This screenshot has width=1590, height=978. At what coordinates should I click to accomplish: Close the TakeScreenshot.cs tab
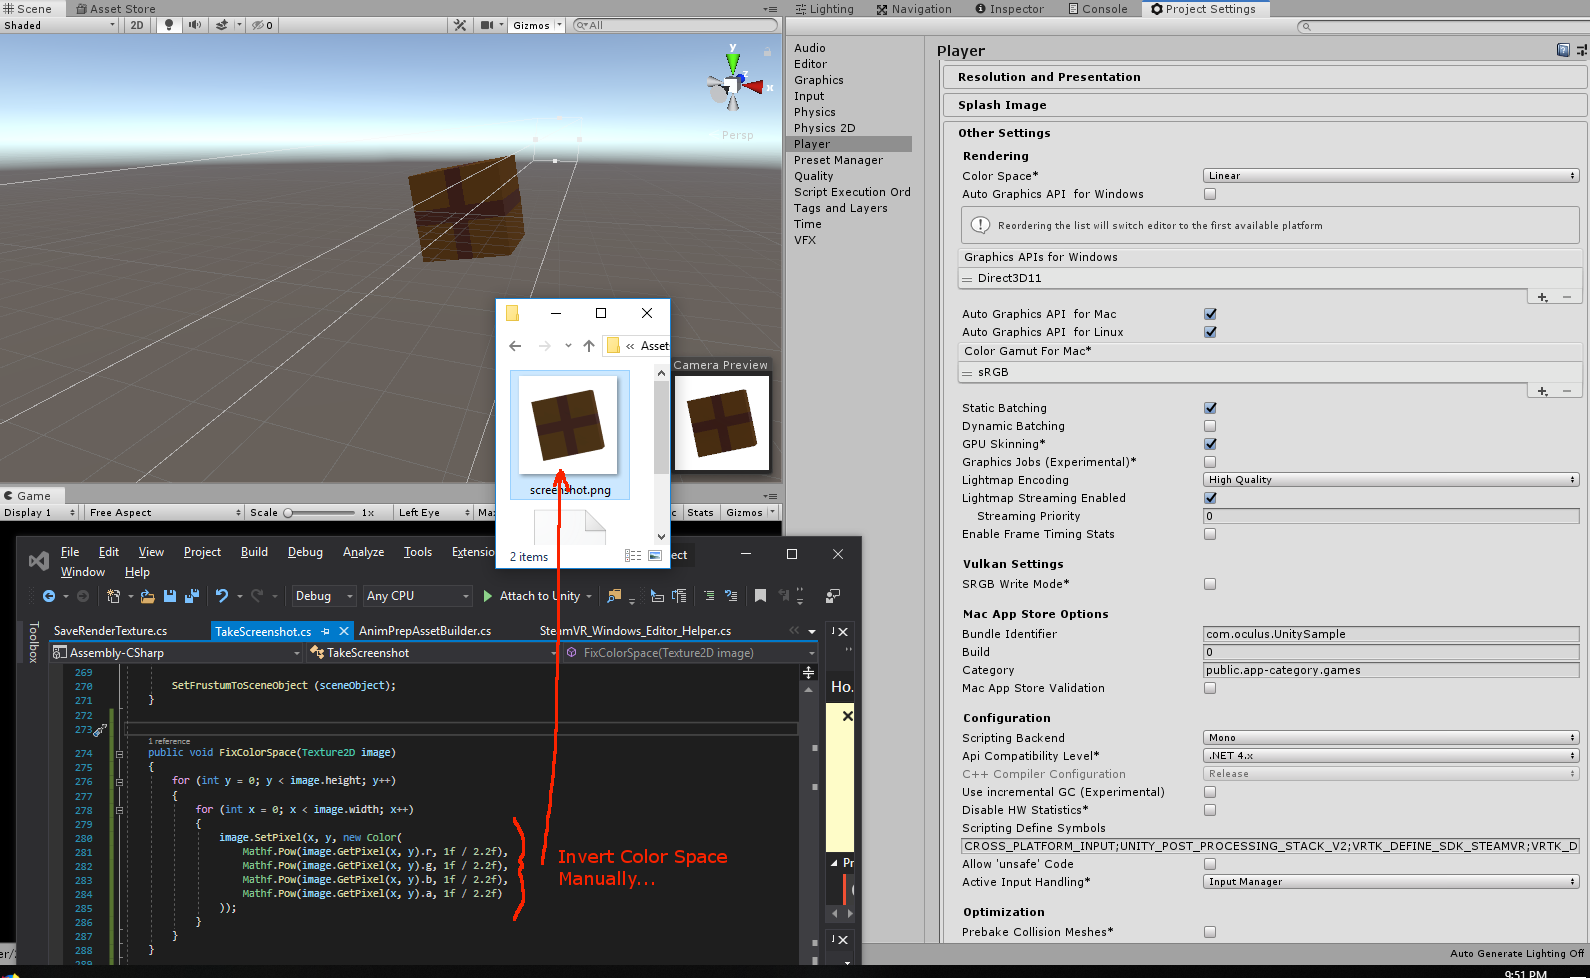click(344, 631)
